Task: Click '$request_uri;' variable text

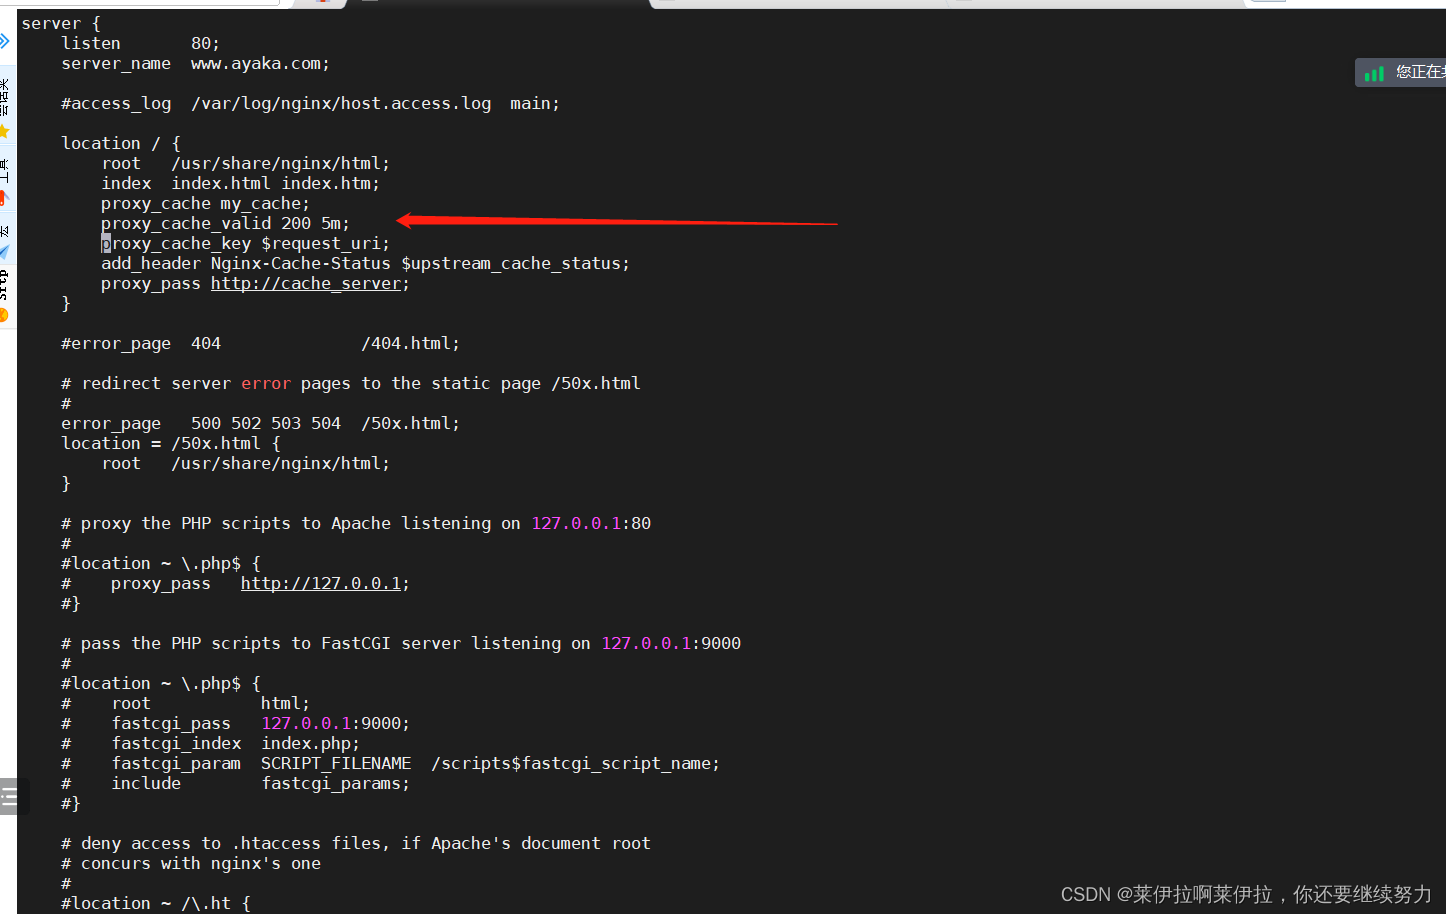Action: (325, 244)
